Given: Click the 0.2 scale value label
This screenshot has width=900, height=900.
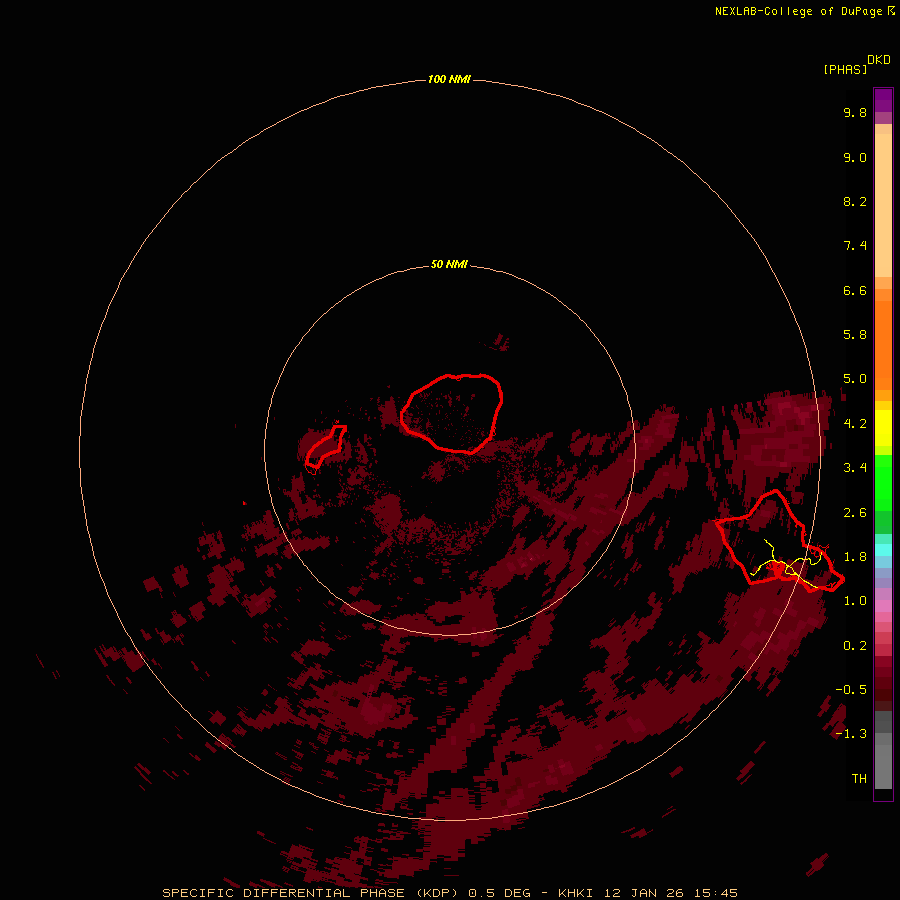Looking at the screenshot, I should (855, 646).
